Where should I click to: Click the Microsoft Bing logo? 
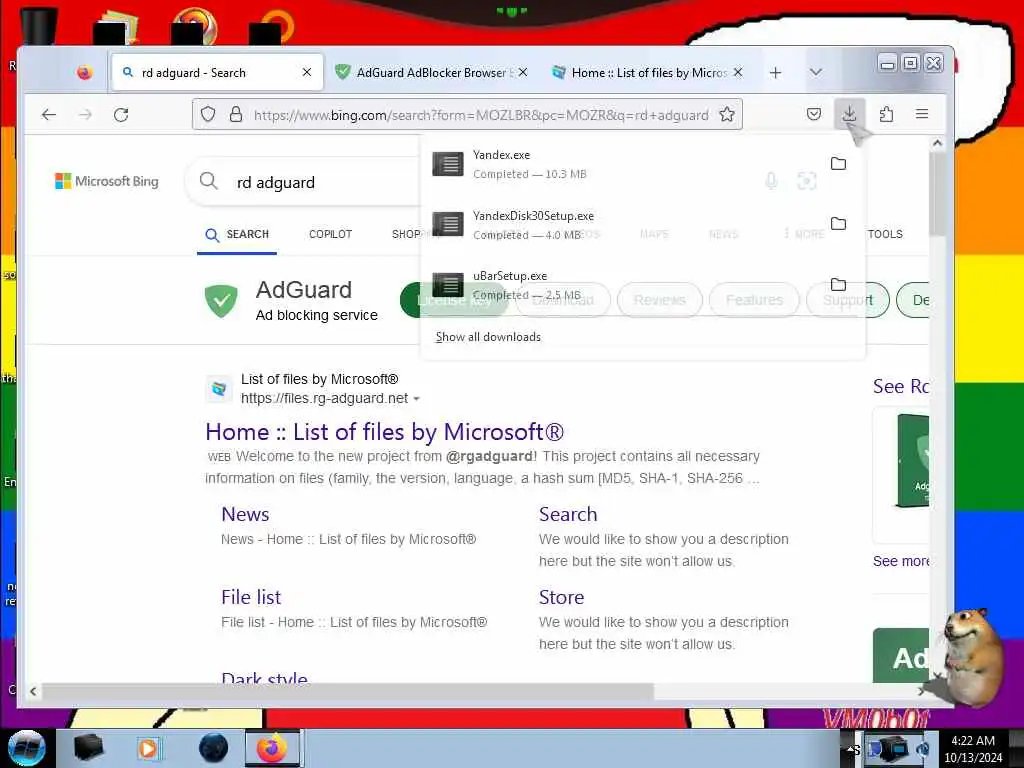click(x=107, y=181)
